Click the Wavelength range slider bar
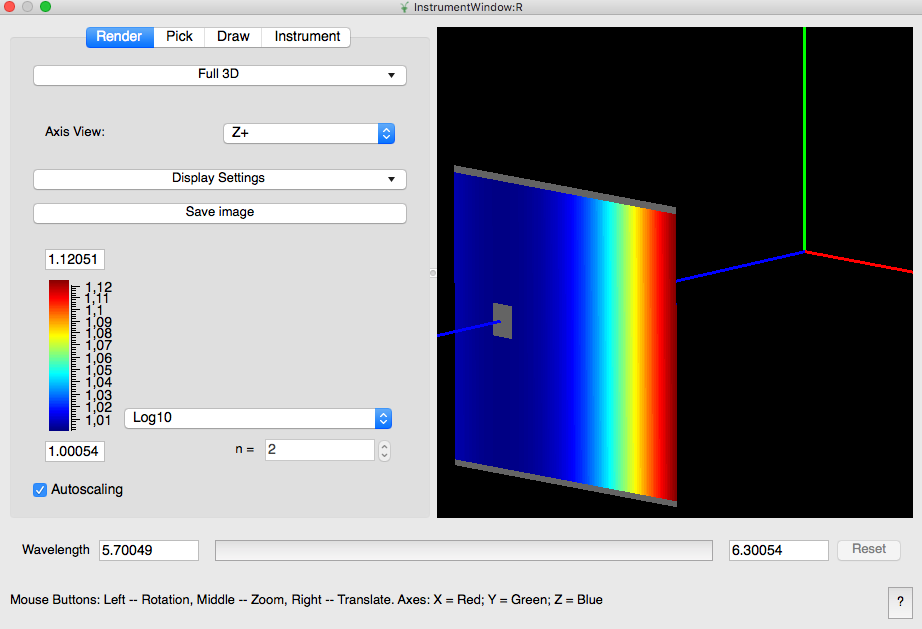 coord(463,550)
